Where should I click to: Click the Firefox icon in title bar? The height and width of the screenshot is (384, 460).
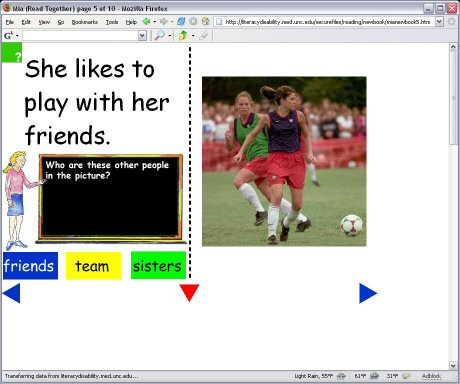tap(6, 7)
